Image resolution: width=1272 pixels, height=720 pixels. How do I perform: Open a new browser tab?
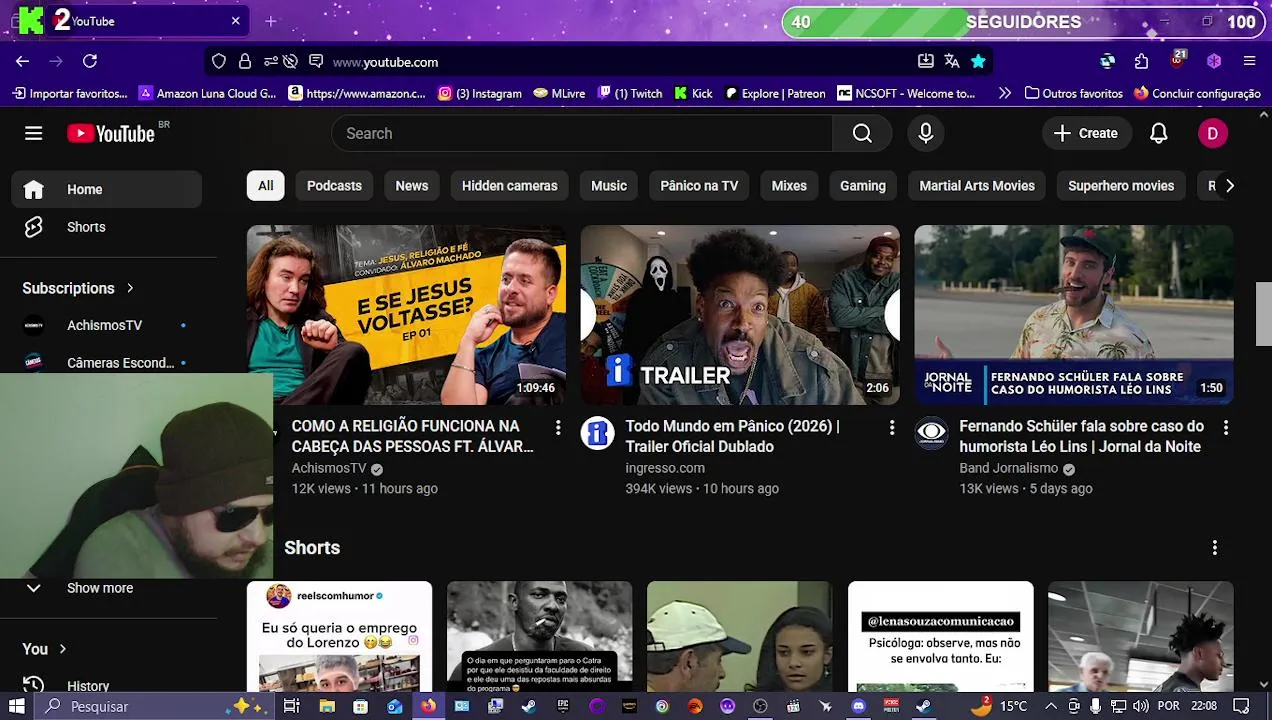pos(270,21)
